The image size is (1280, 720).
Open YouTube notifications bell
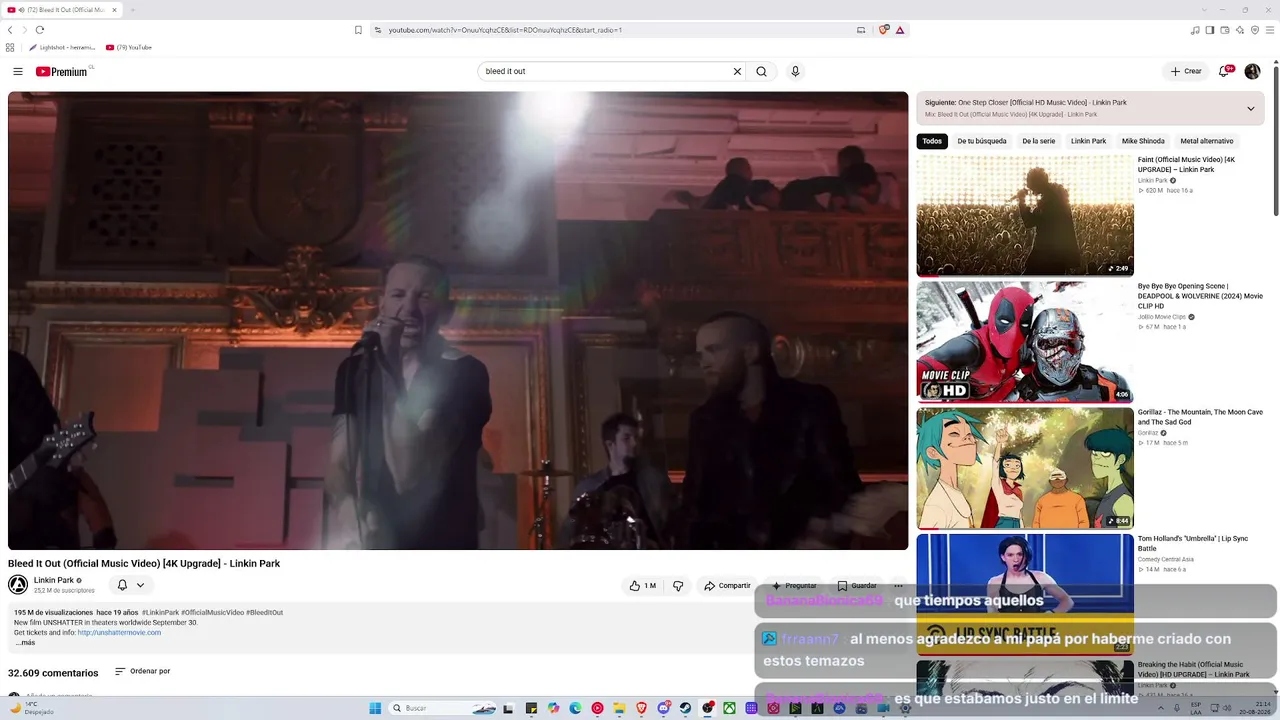pos(1224,71)
